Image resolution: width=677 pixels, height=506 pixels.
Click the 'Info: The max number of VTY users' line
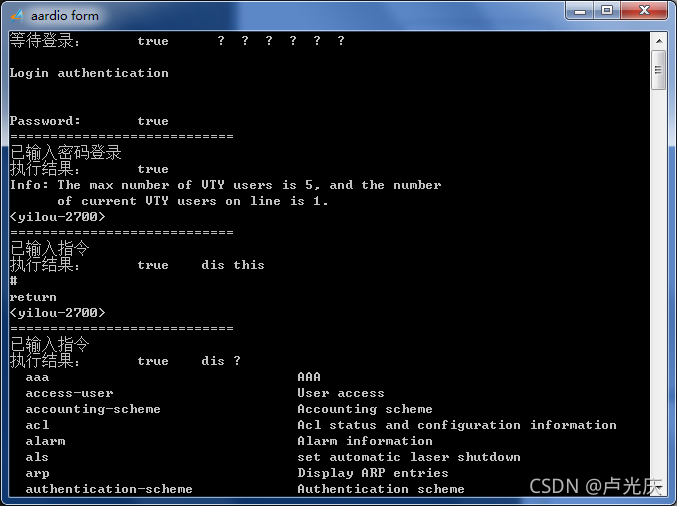tap(225, 185)
